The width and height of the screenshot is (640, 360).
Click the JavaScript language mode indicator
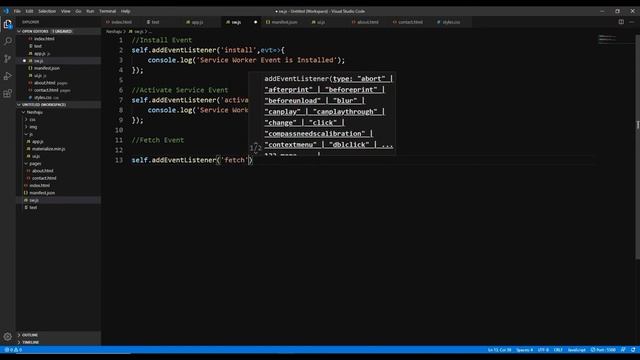coord(576,350)
